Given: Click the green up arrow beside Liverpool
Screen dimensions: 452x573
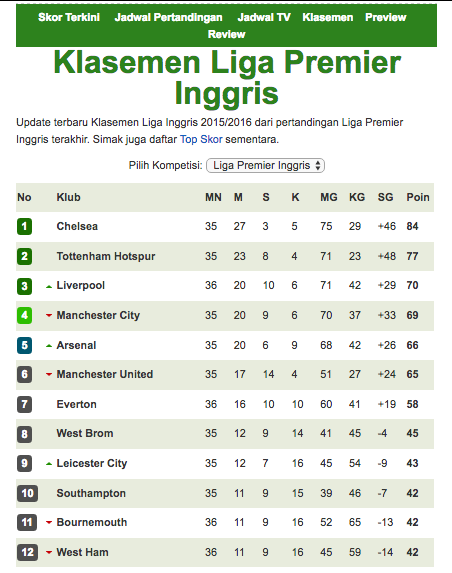Looking at the screenshot, I should click(x=49, y=286).
